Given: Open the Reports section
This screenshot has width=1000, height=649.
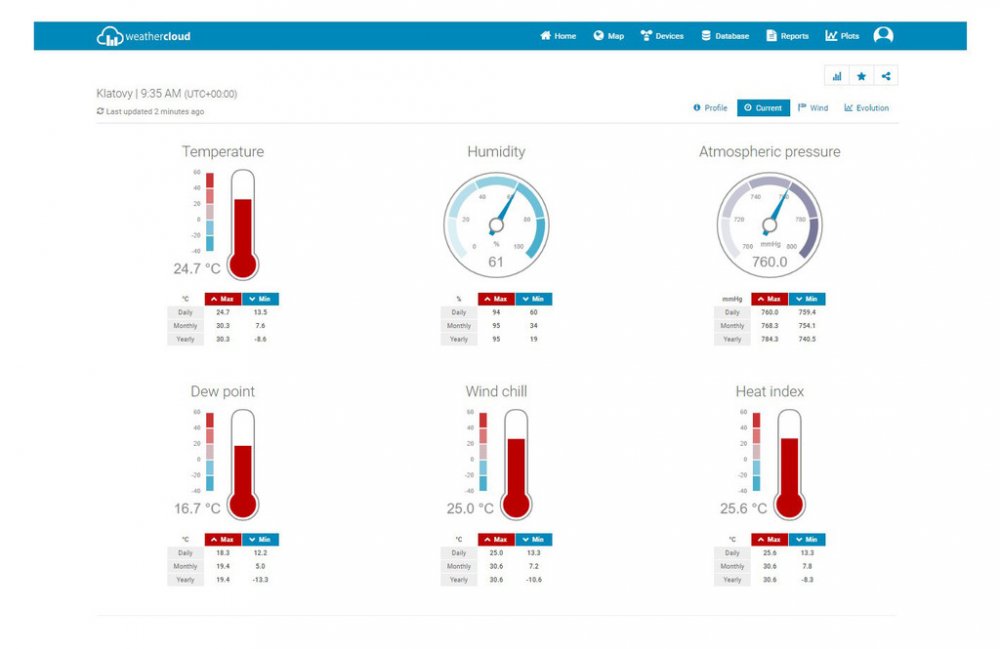Looking at the screenshot, I should (787, 36).
